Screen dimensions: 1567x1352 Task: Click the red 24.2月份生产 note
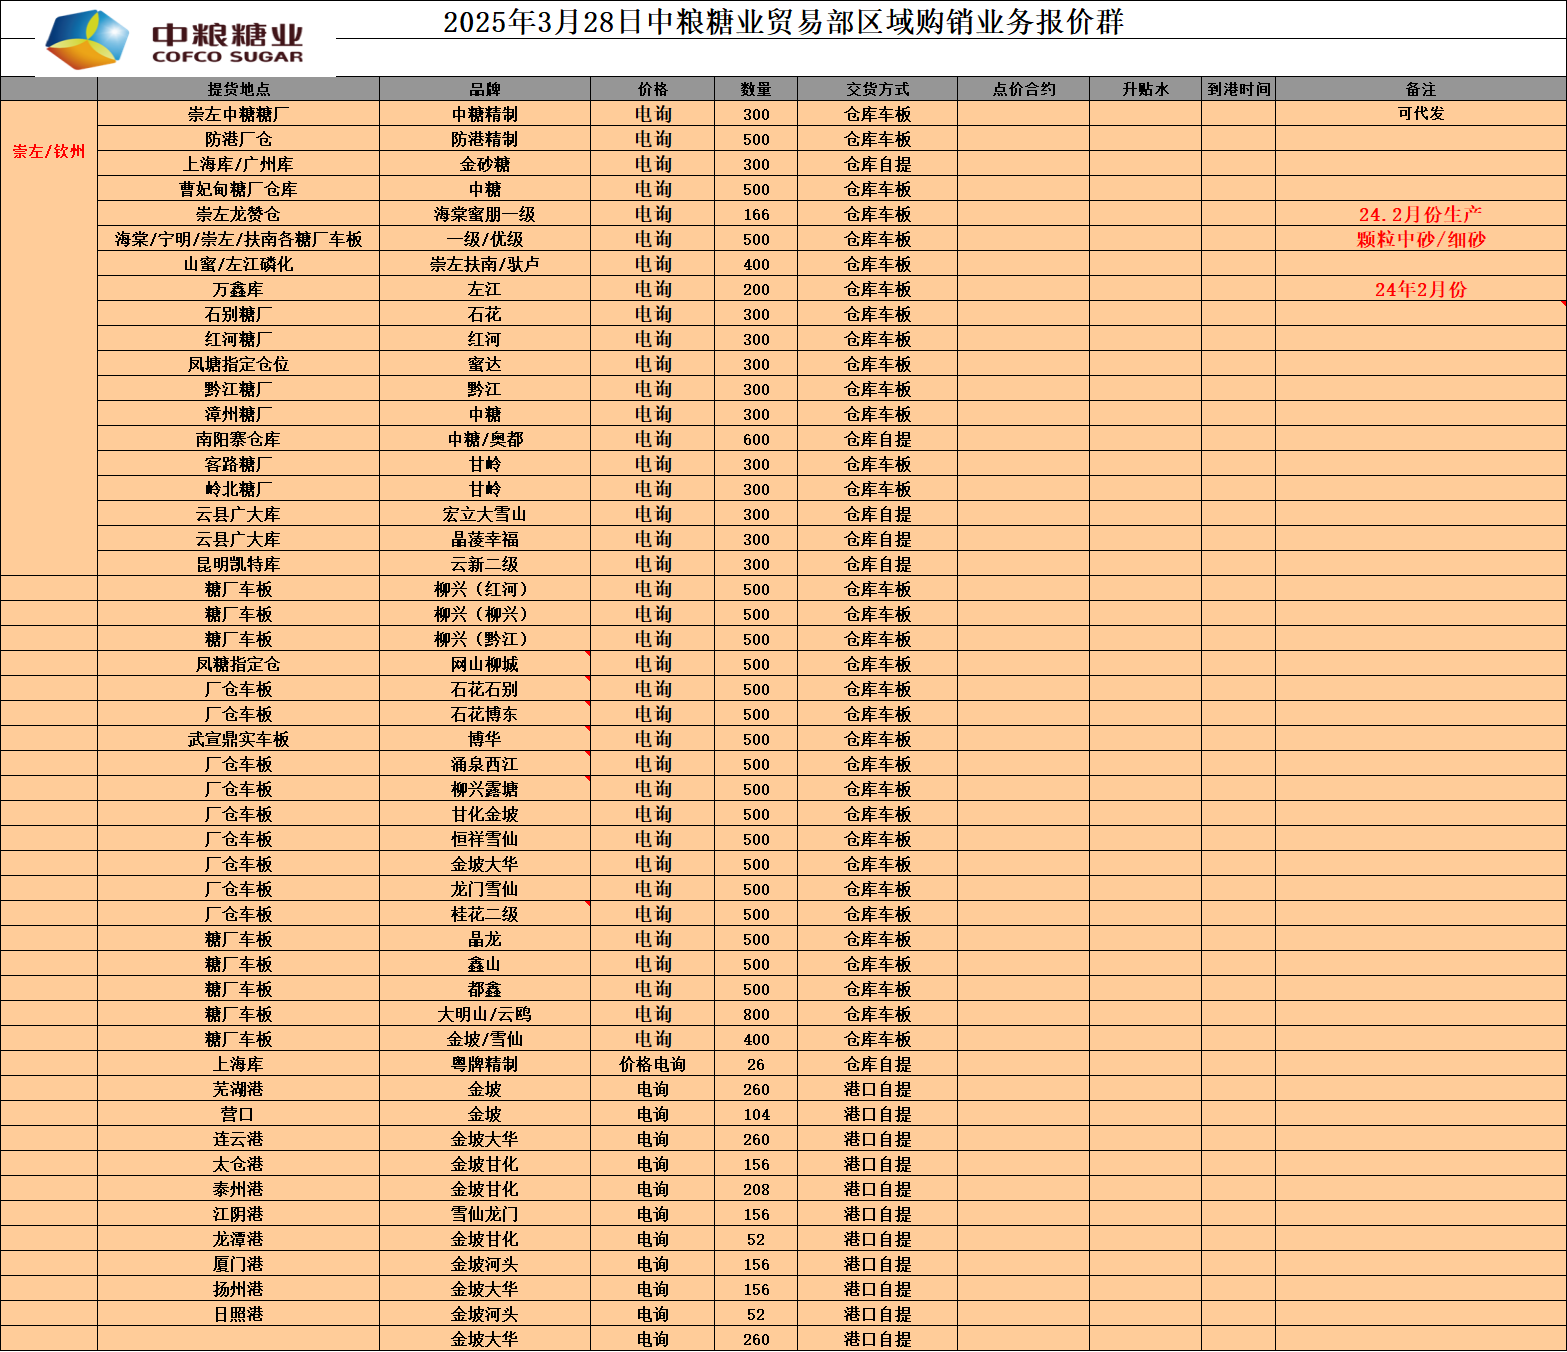[1420, 214]
